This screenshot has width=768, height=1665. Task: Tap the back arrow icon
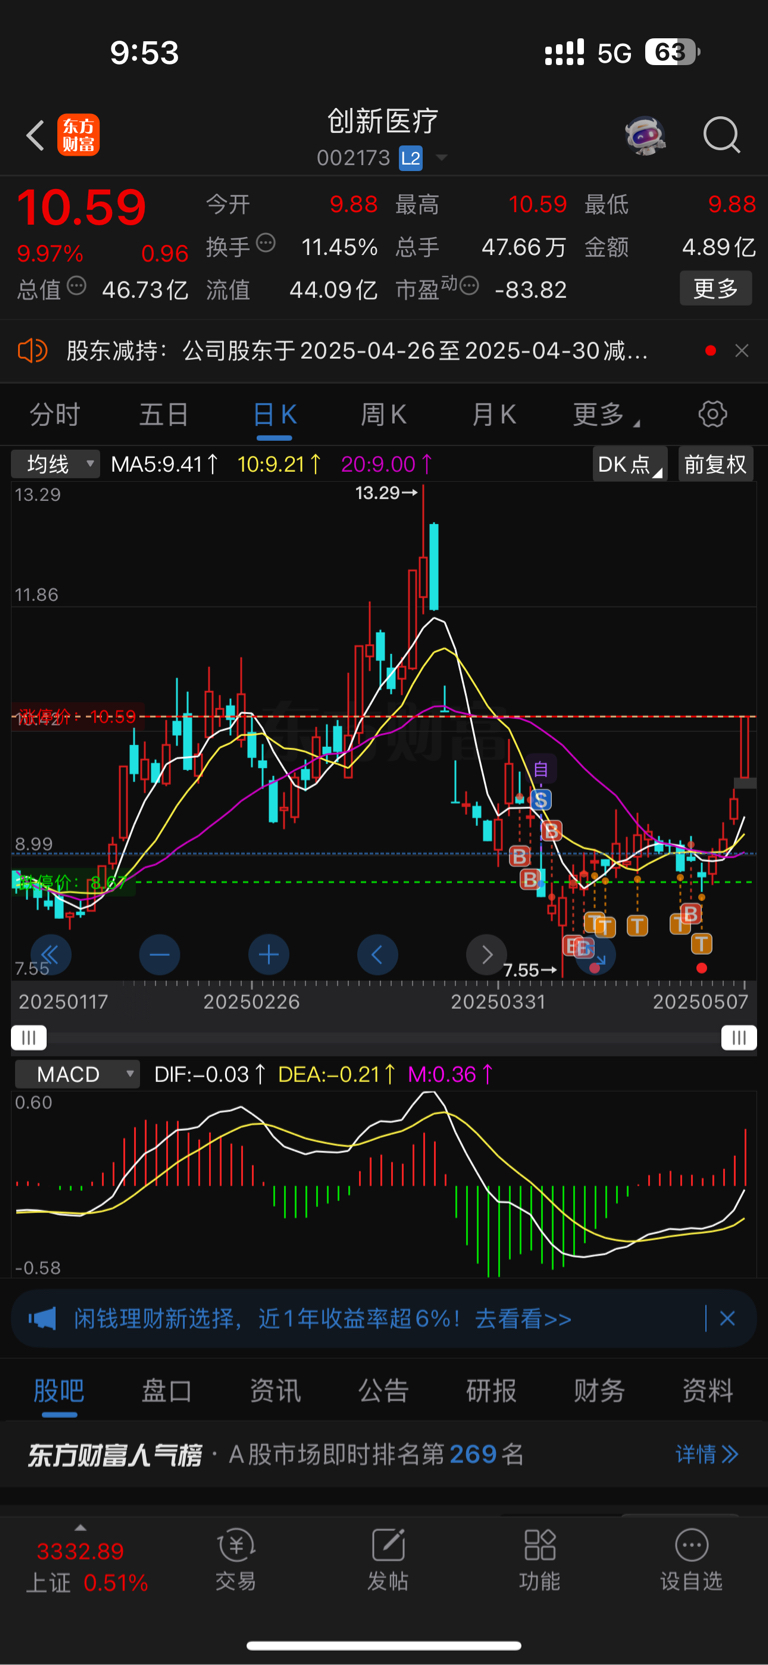pos(35,135)
